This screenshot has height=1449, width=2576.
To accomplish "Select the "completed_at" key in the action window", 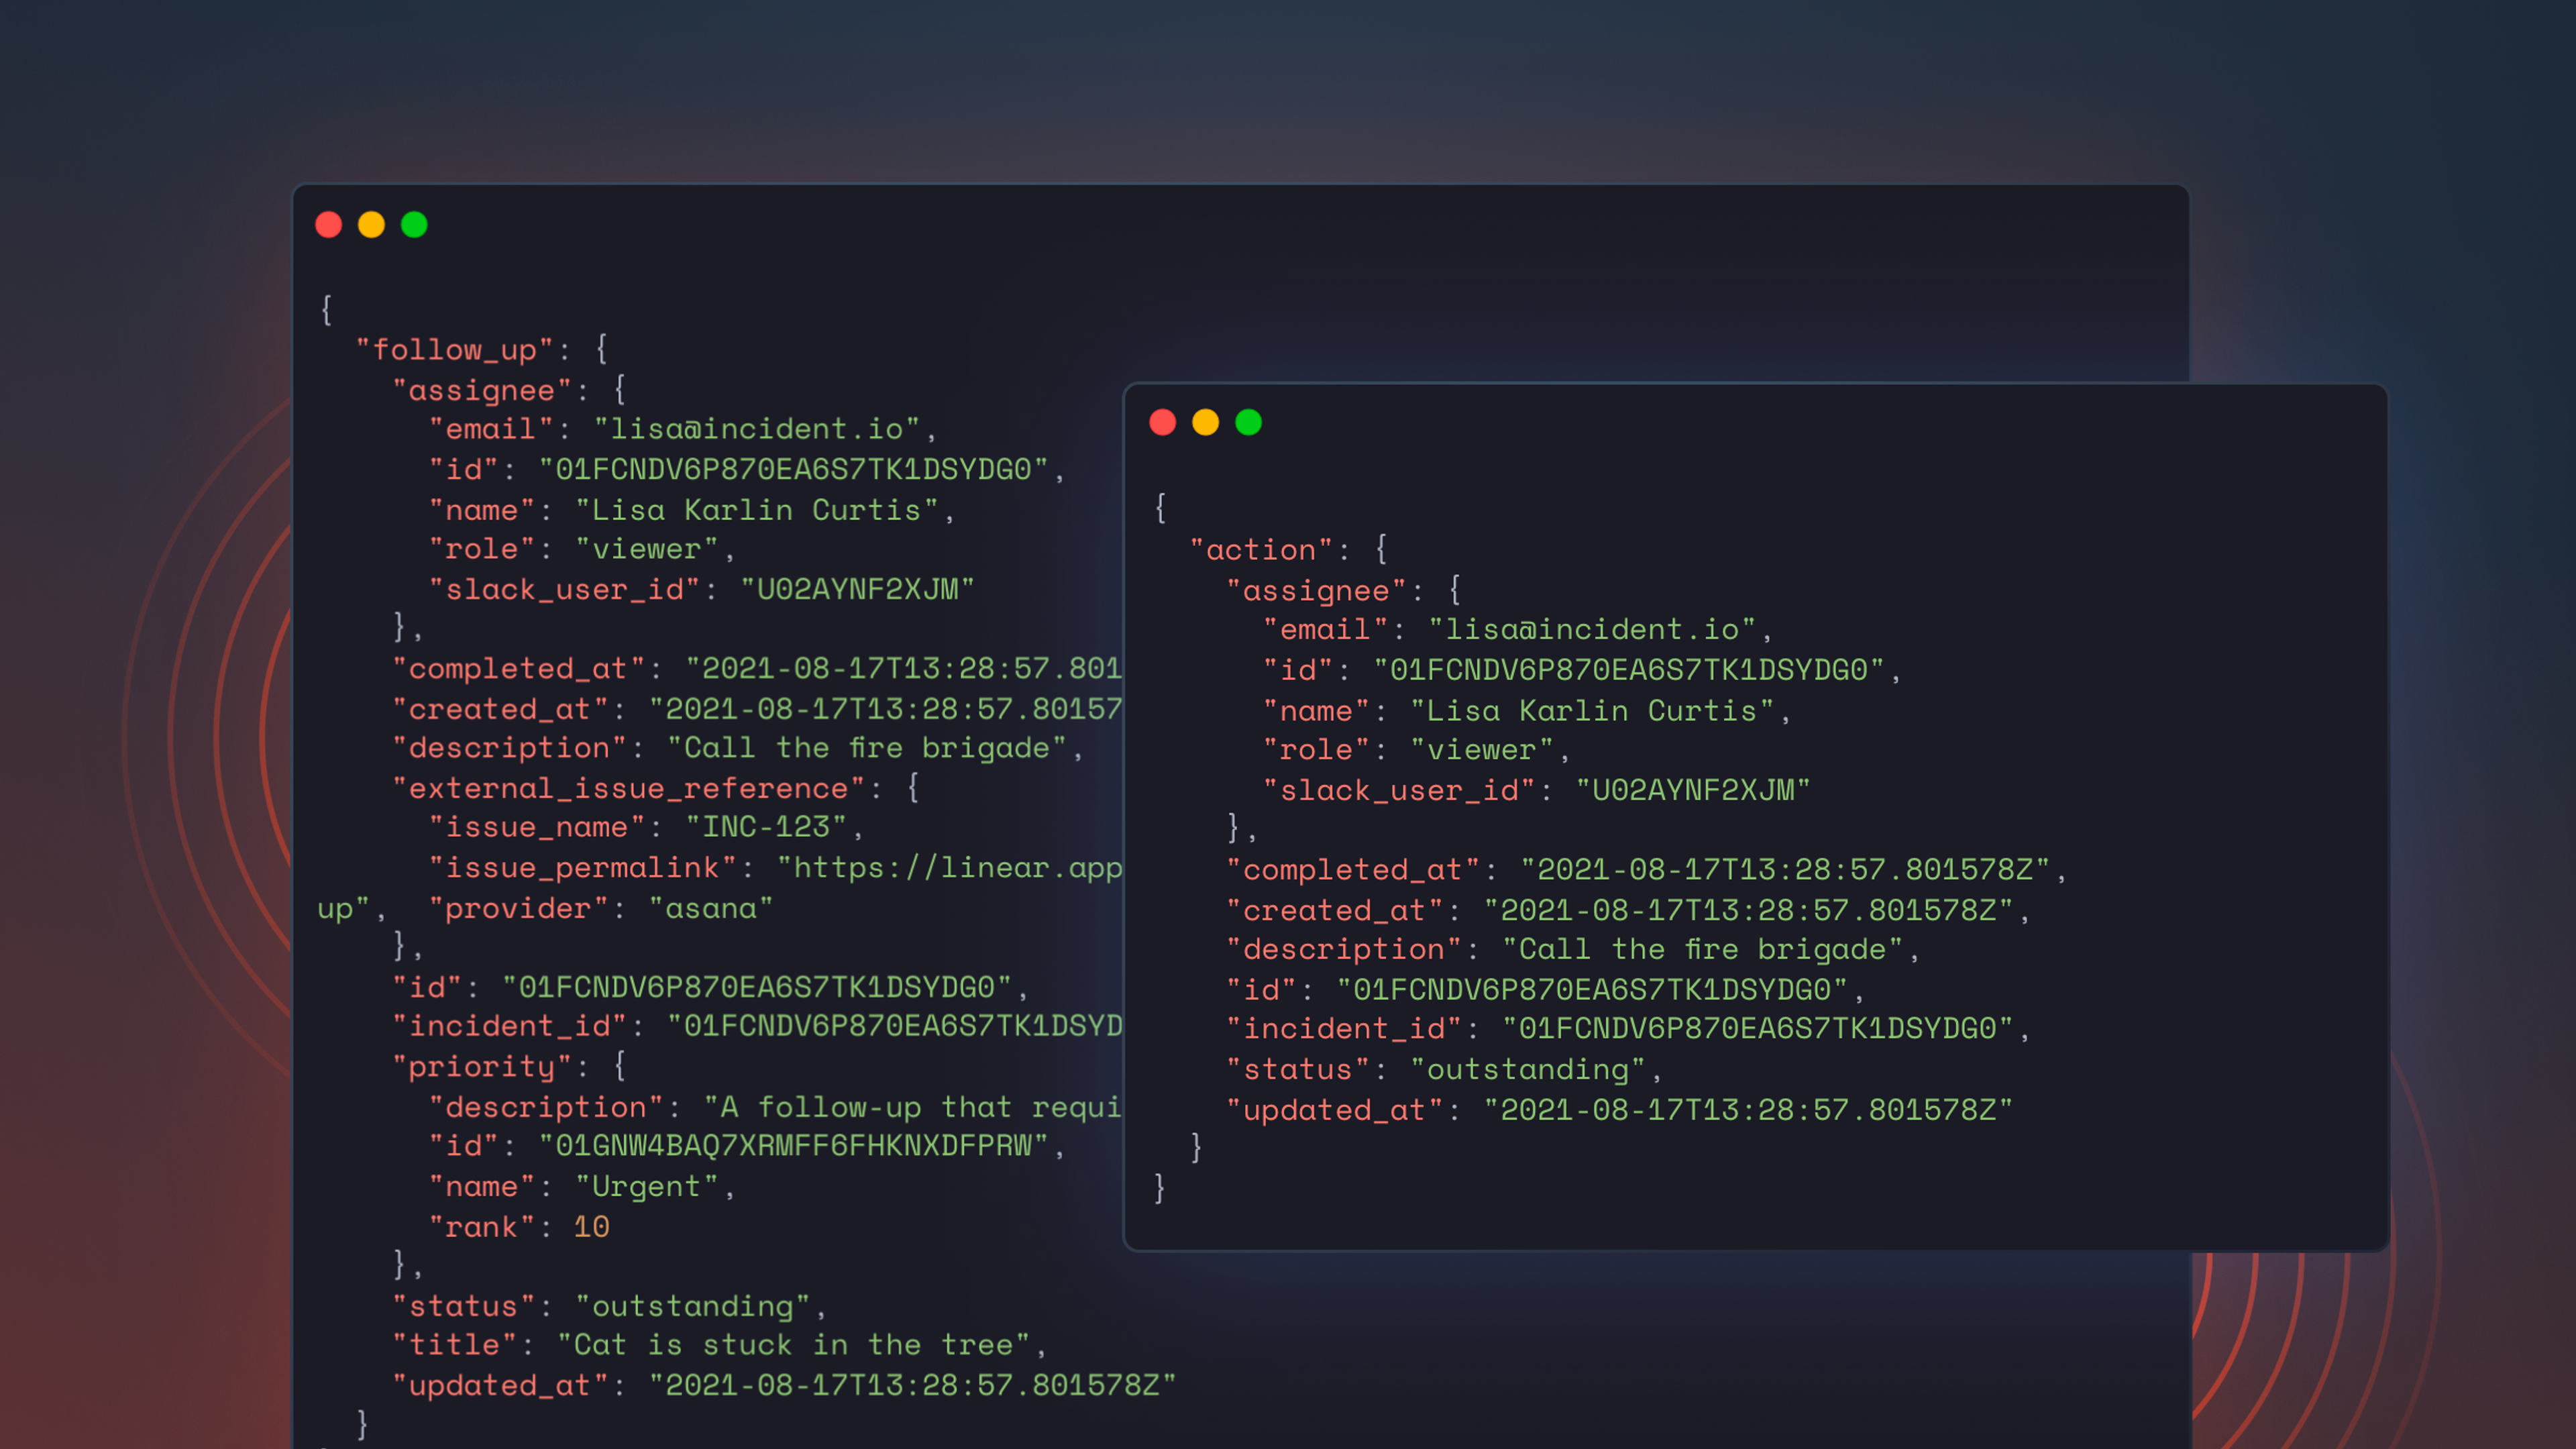I will pos(1353,870).
